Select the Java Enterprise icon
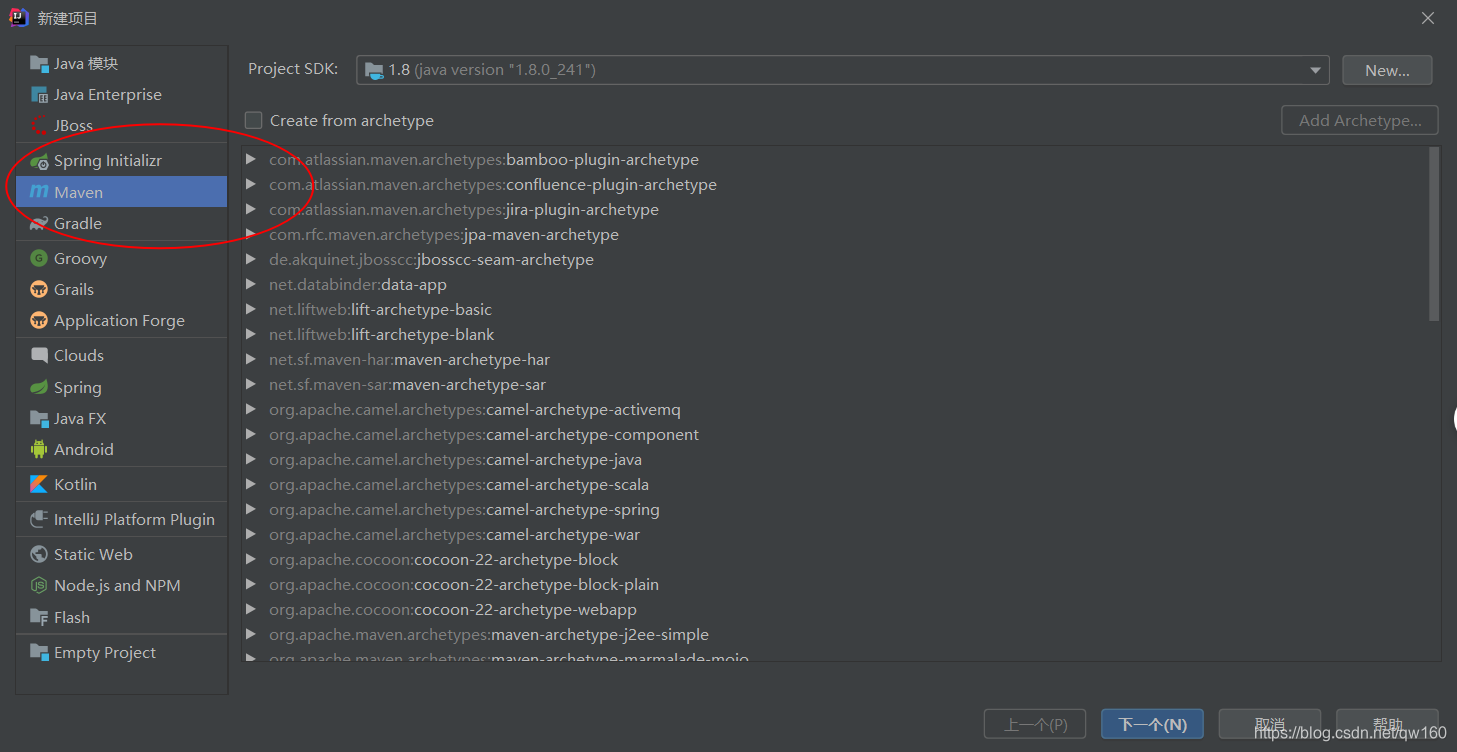Screen dimensions: 1457x752 39,95
